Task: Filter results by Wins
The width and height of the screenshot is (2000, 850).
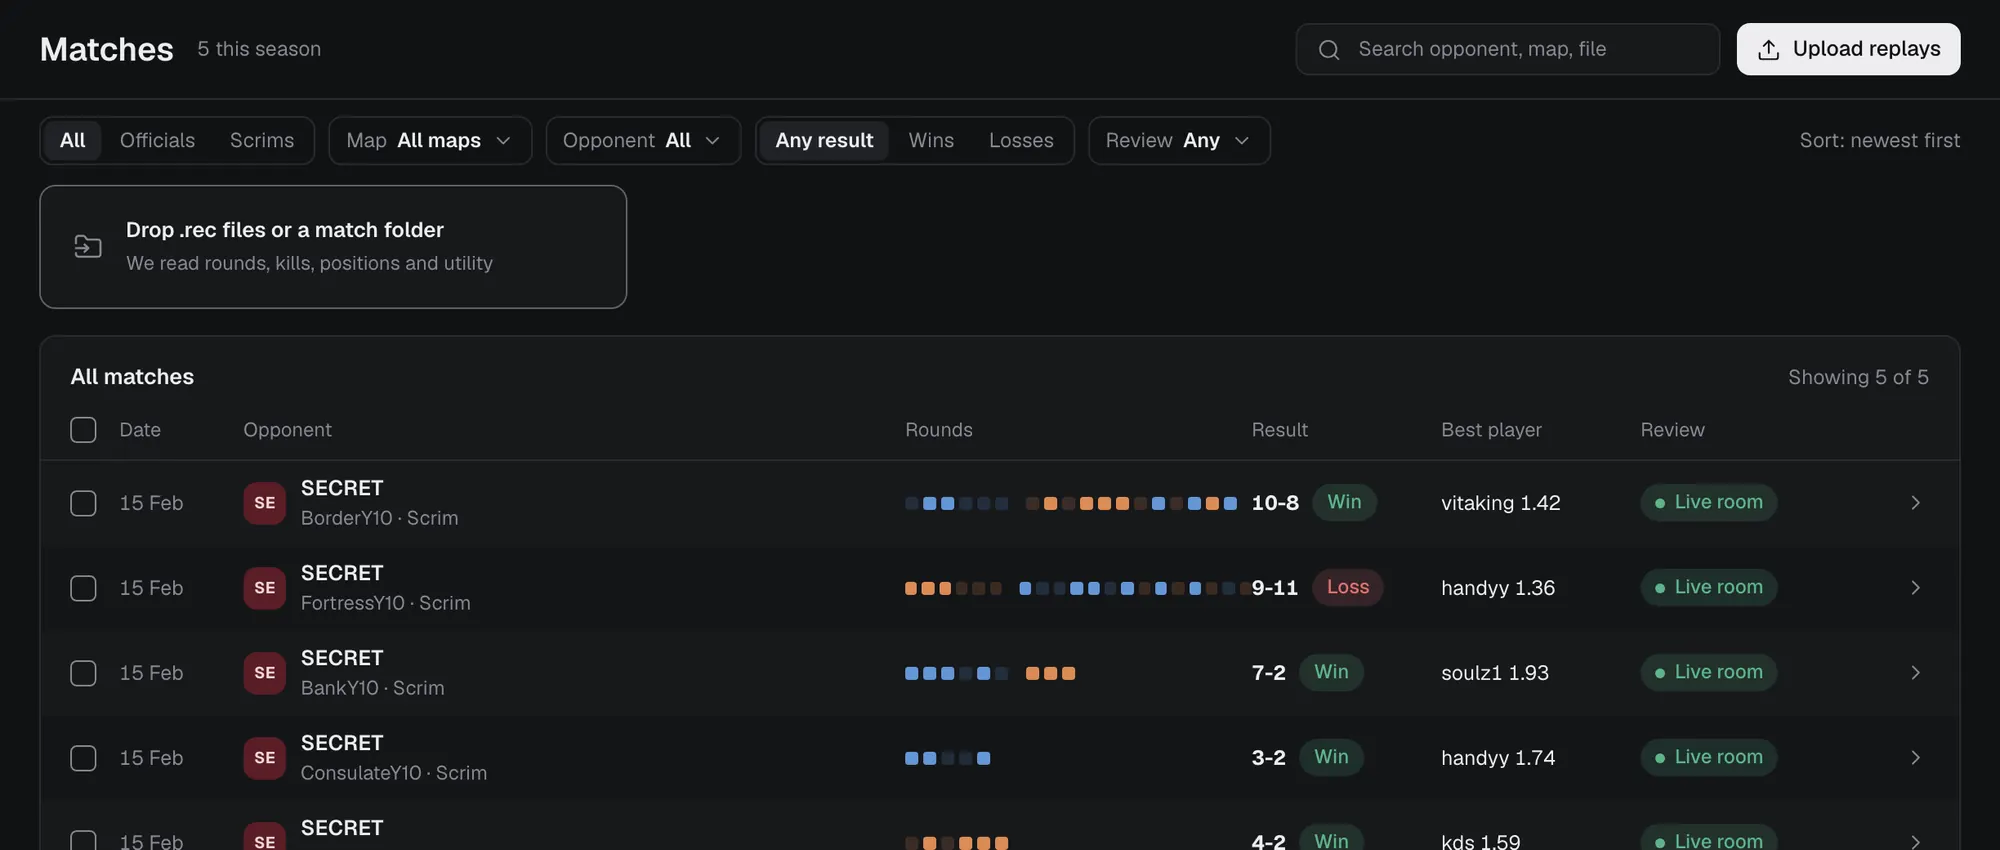Action: 931,141
